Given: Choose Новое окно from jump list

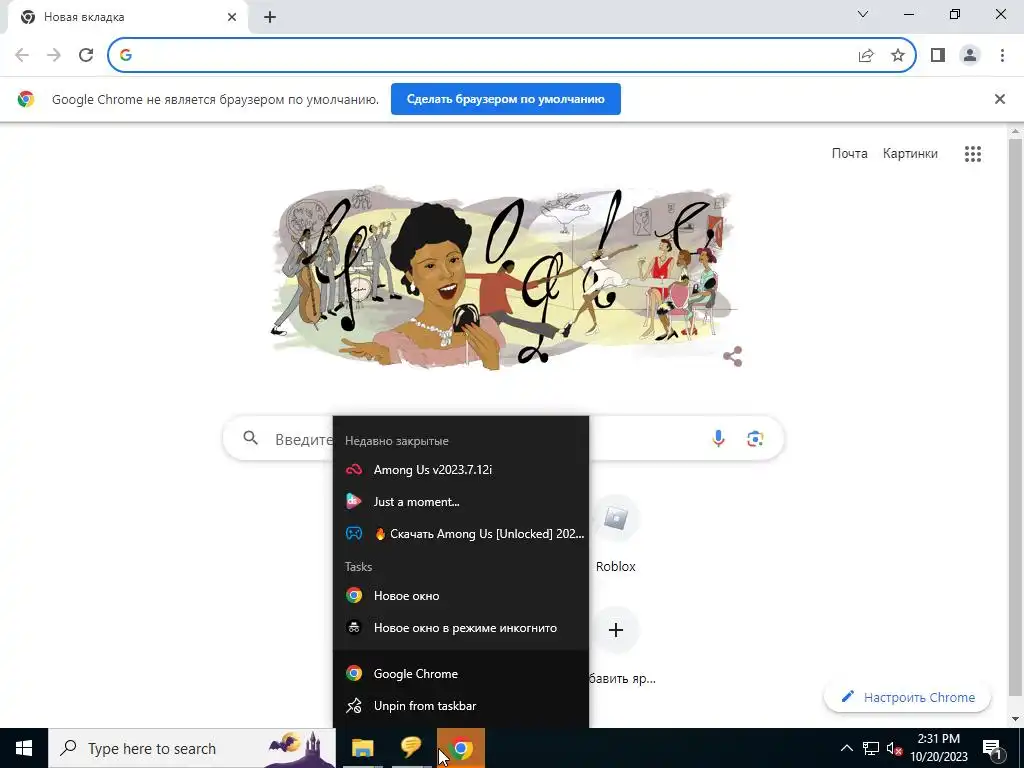Looking at the screenshot, I should coord(461,596).
